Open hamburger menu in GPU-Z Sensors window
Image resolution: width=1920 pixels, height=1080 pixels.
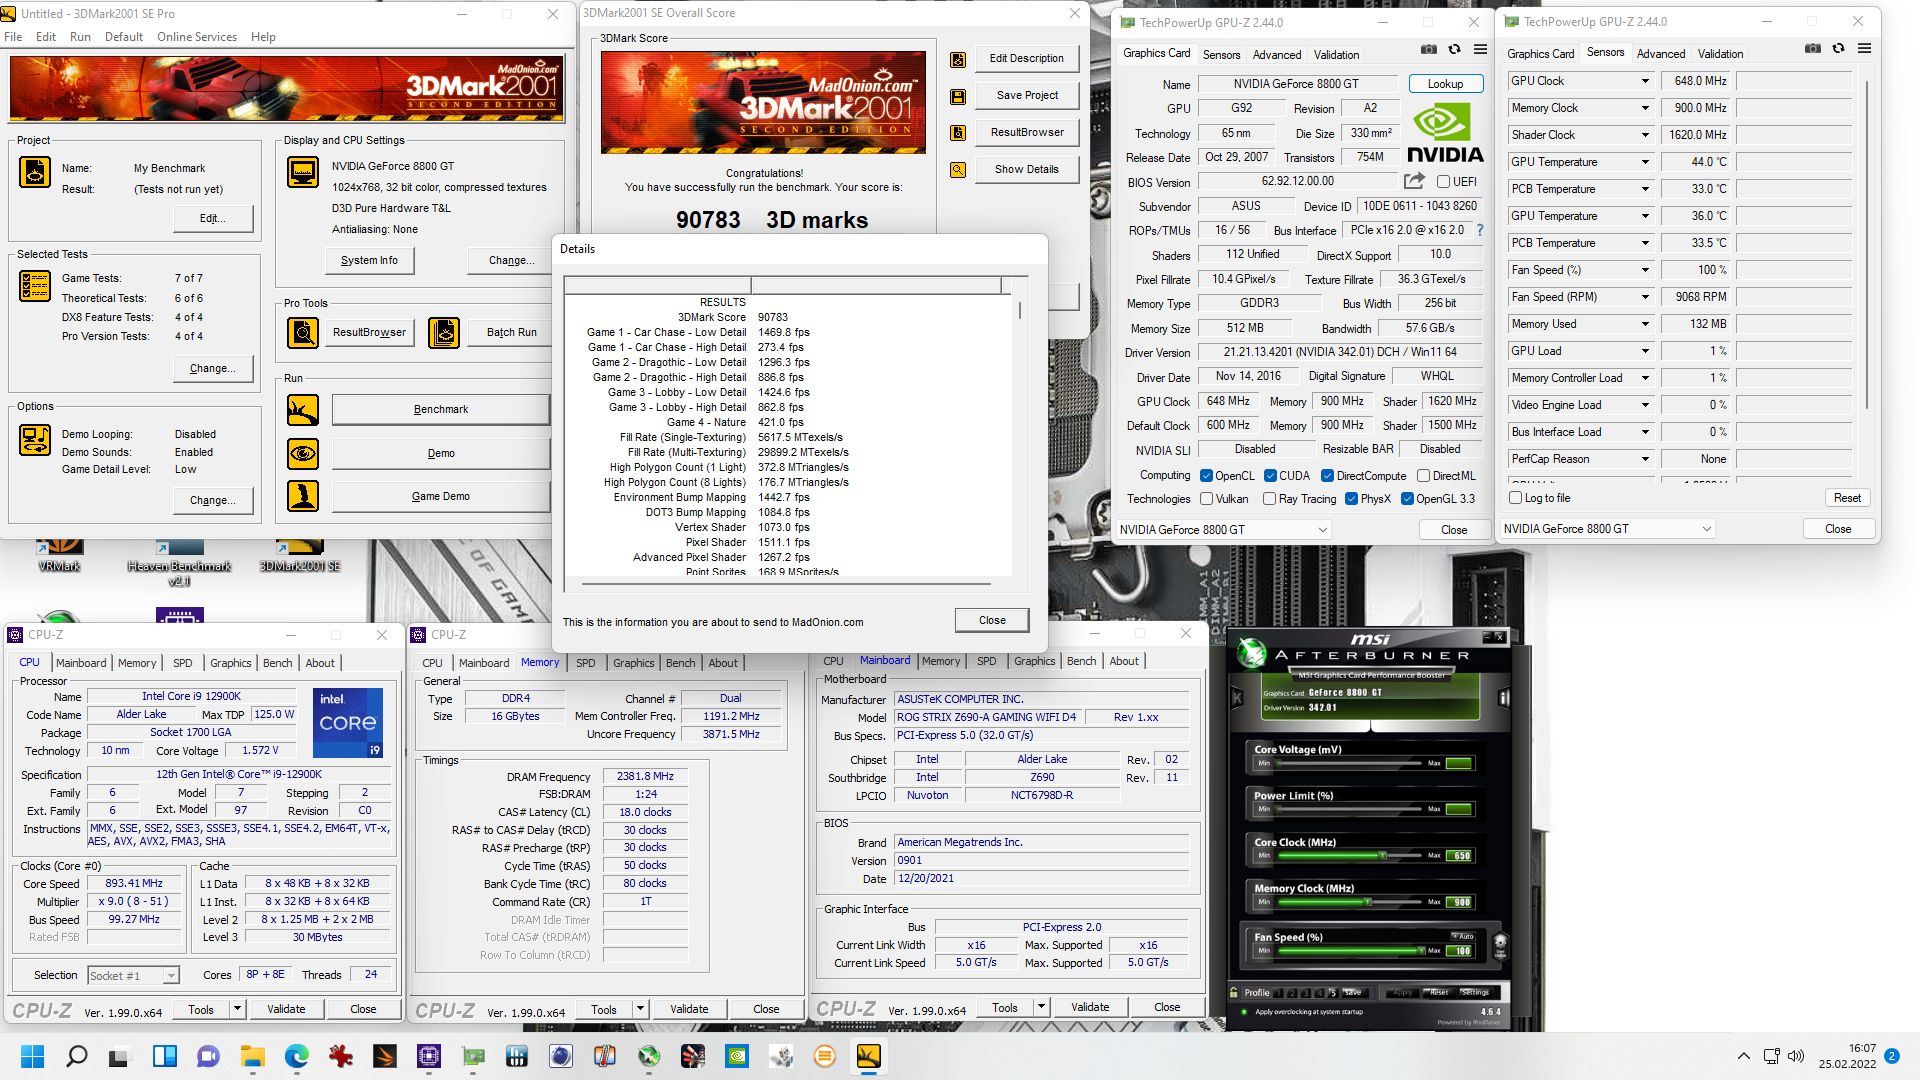click(x=1865, y=48)
